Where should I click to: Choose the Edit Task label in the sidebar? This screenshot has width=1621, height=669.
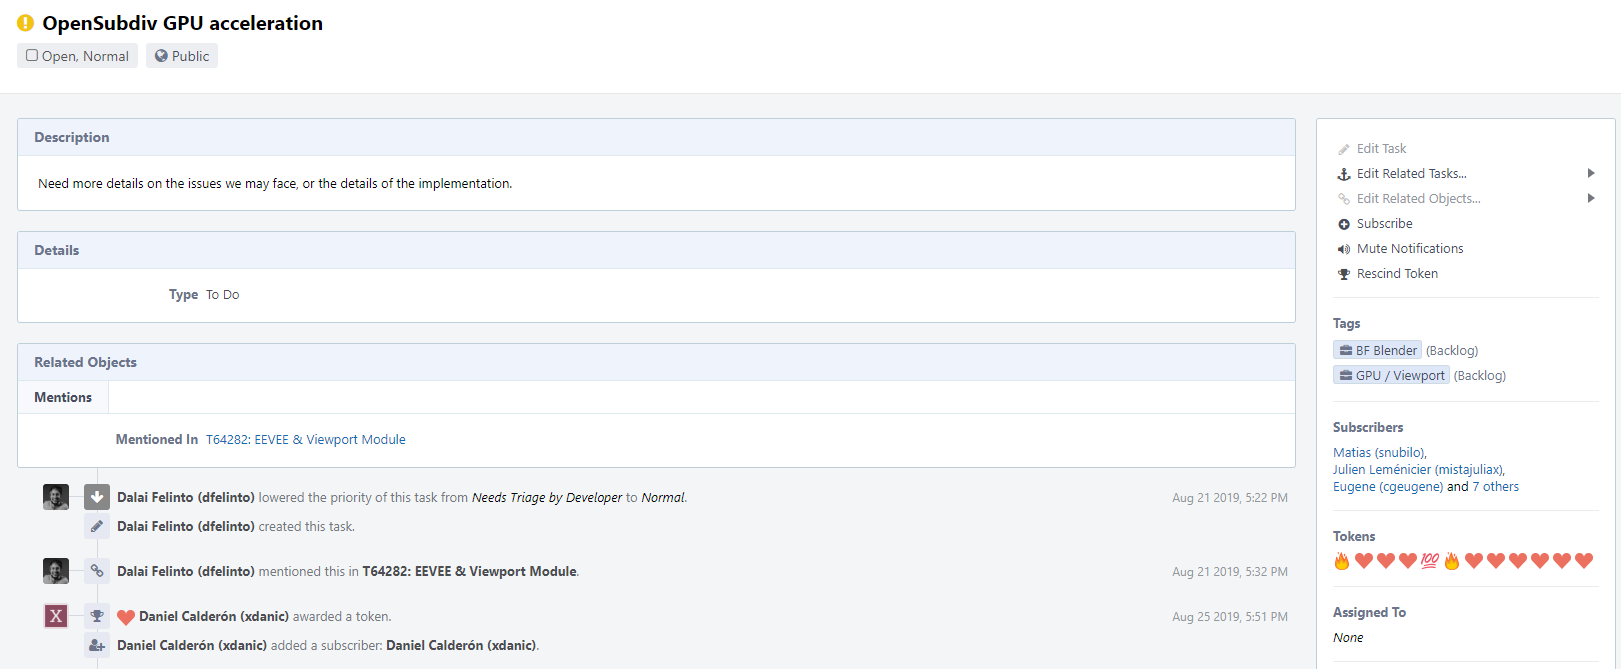pos(1381,149)
